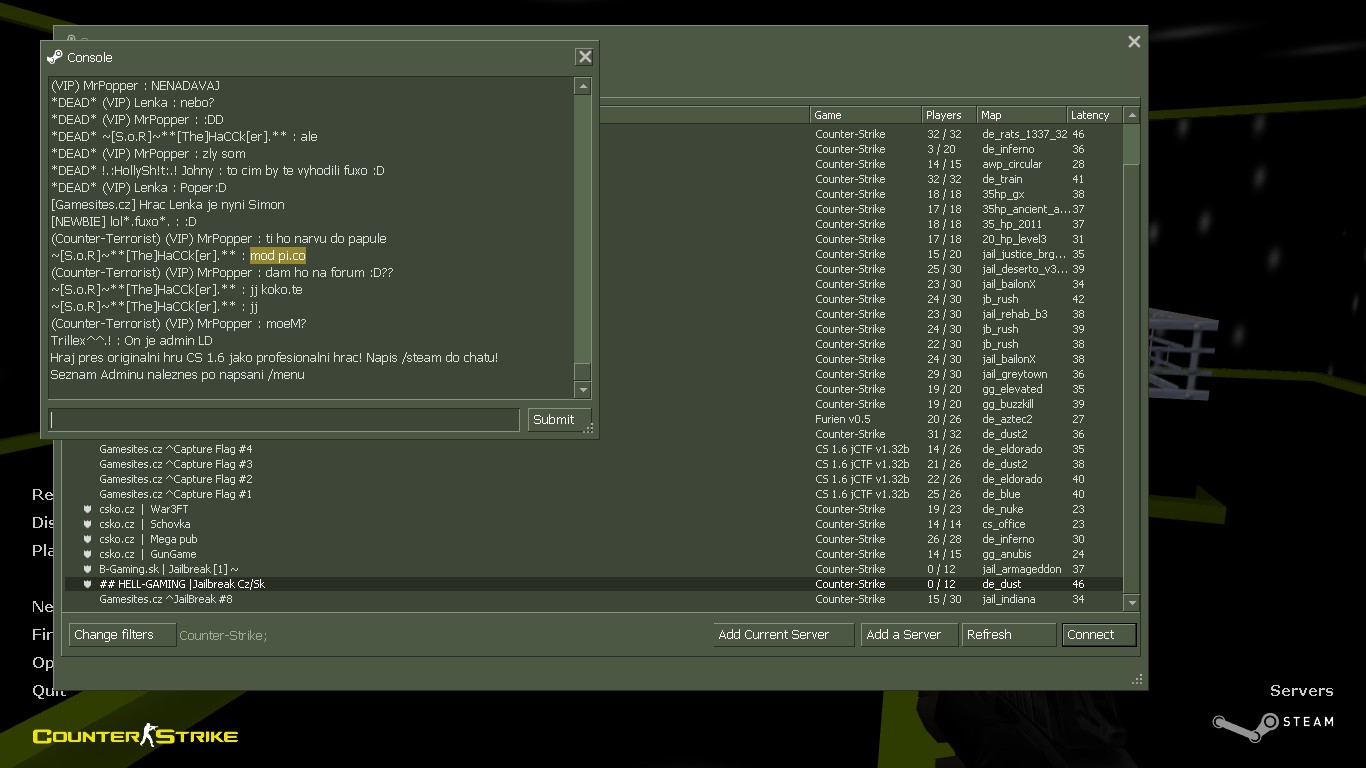Click Add a Server button
Image resolution: width=1366 pixels, height=768 pixels.
coord(909,635)
